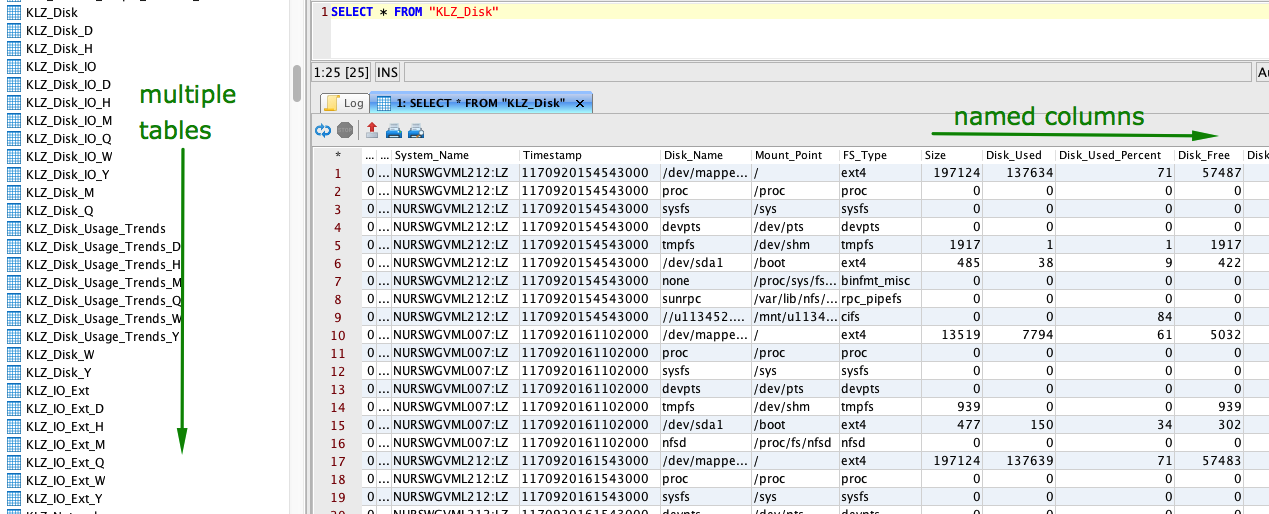
Task: Select the KLZ_Disk_Usage_Trends_M table
Action: pos(103,282)
